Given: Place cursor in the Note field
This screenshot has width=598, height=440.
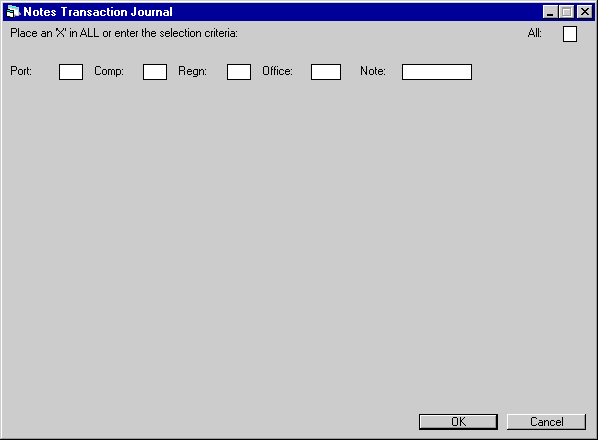Looking at the screenshot, I should coord(437,72).
